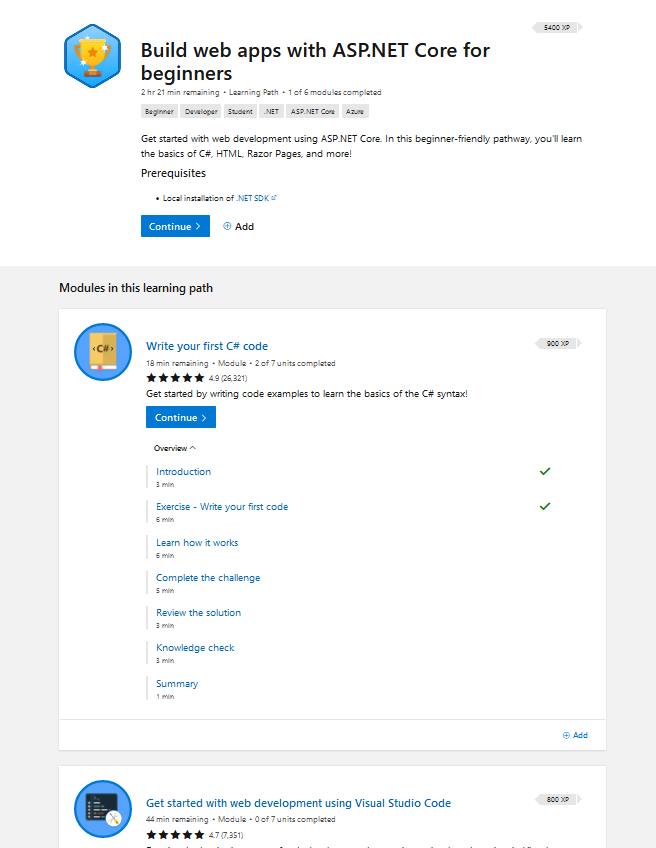This screenshot has width=656, height=848.
Task: Continue the Write your first C# code module
Action: [181, 417]
